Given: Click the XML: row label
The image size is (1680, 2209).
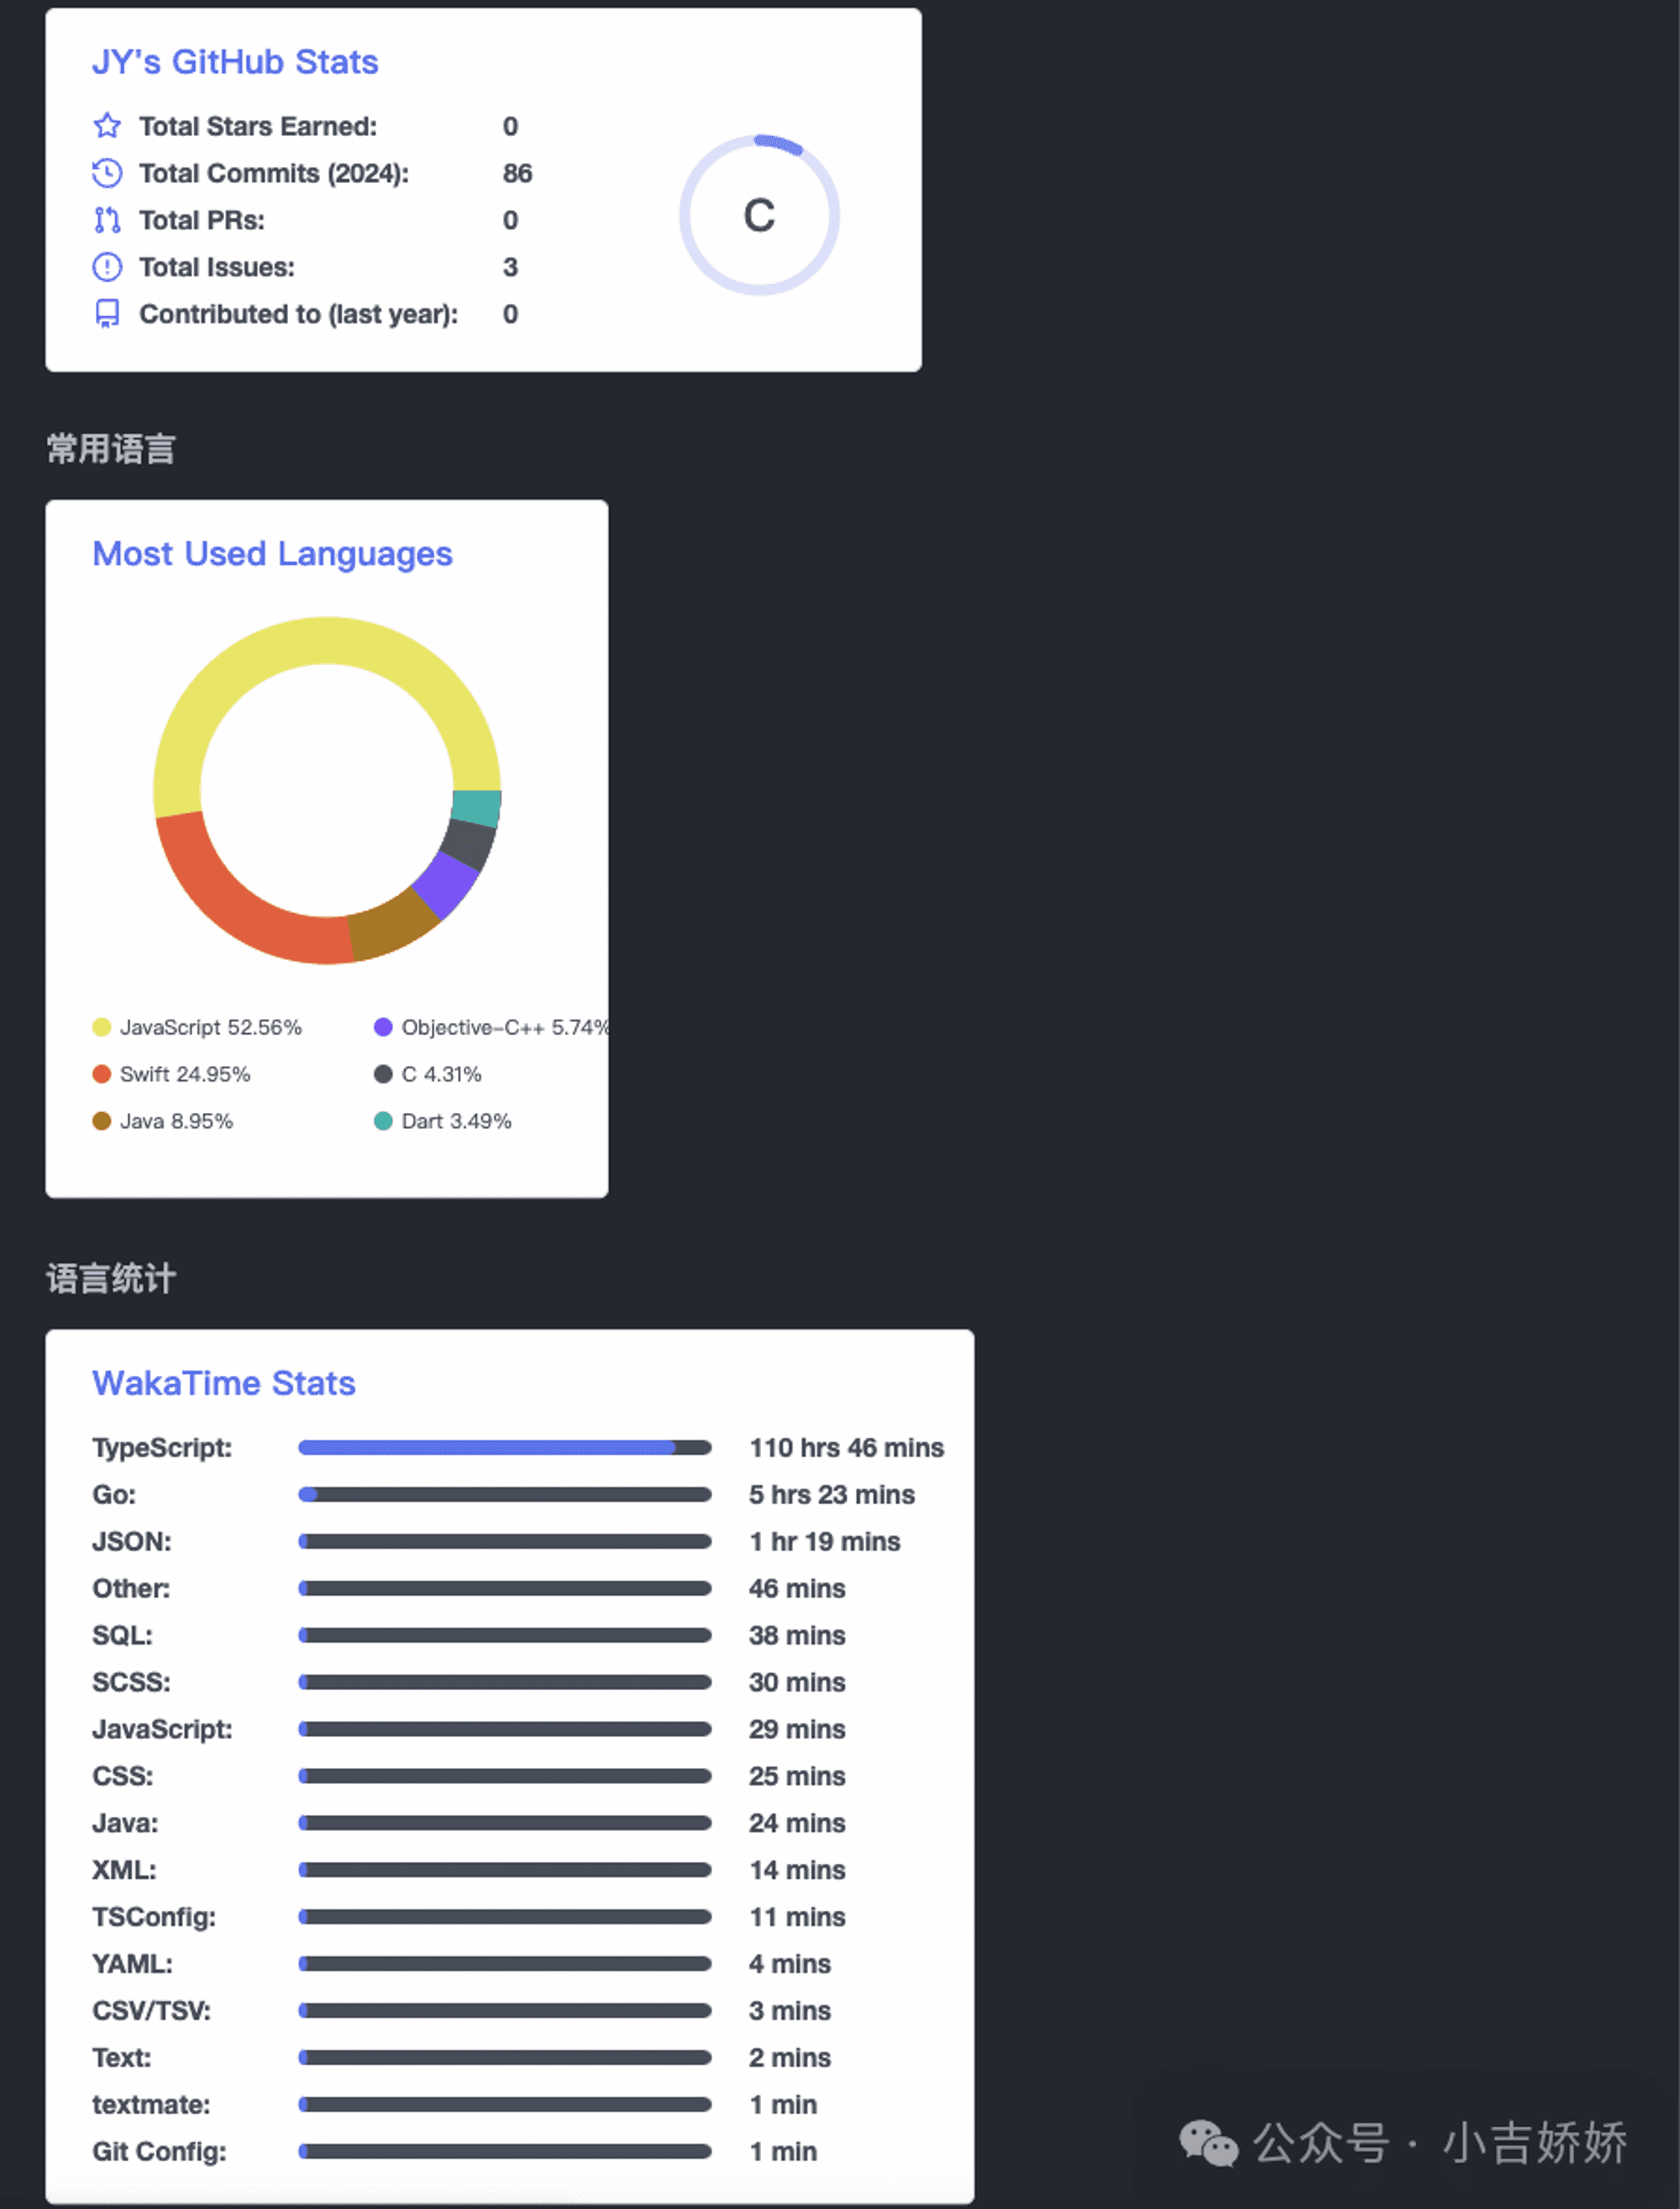Looking at the screenshot, I should click(124, 1870).
